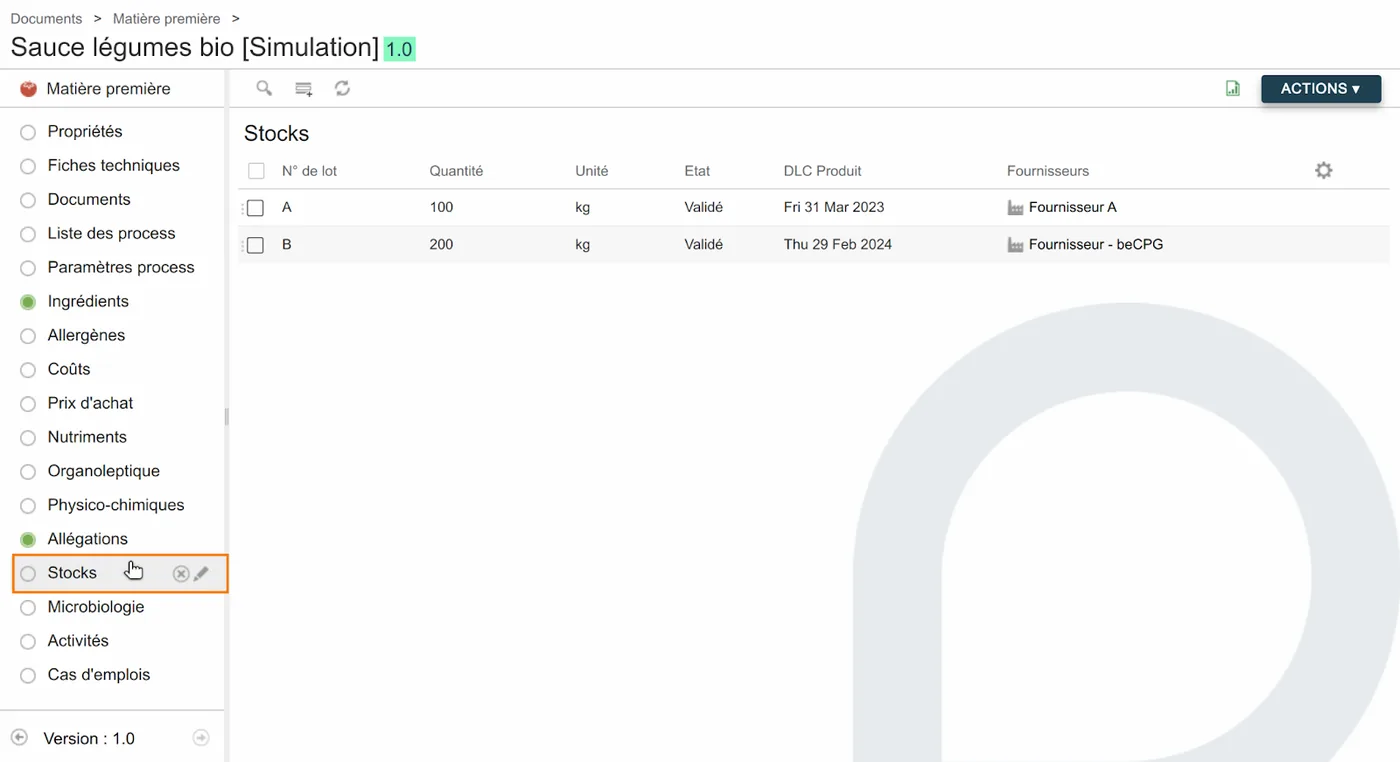This screenshot has width=1400, height=762.
Task: Tick the select-all checkbox in the table header
Action: 256,171
